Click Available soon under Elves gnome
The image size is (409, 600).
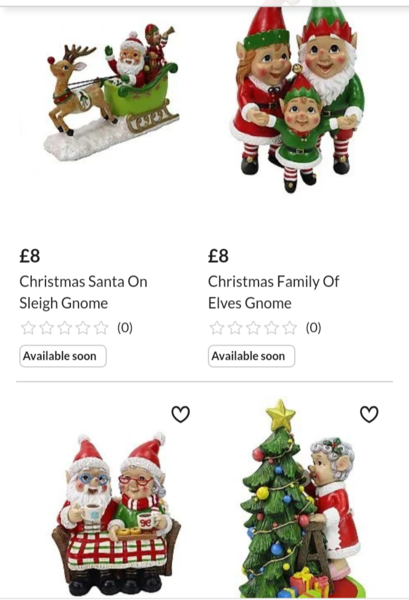[252, 356]
